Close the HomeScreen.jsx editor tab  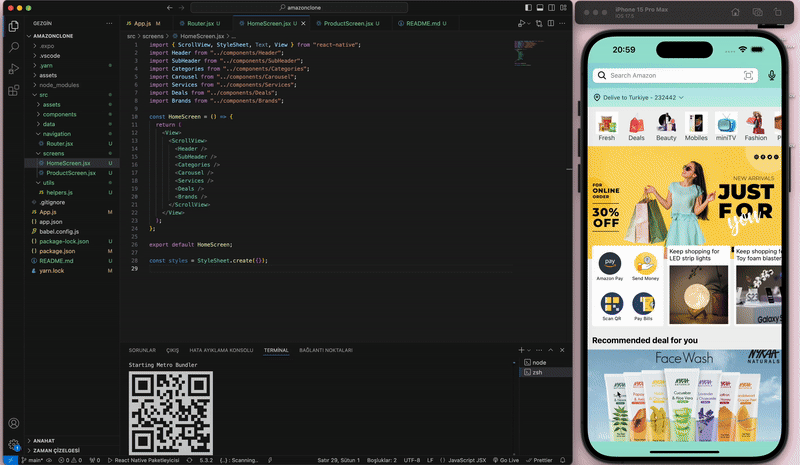click(x=304, y=23)
